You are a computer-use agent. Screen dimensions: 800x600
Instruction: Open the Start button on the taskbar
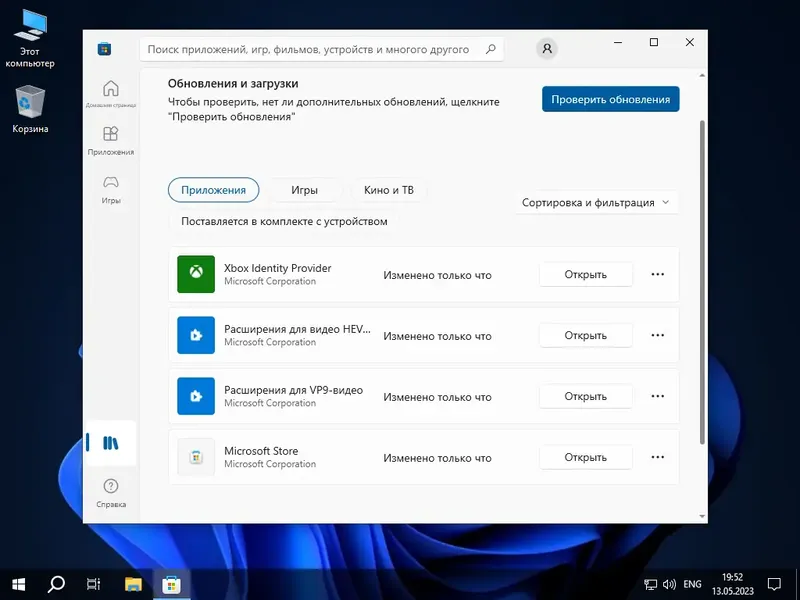(18, 585)
